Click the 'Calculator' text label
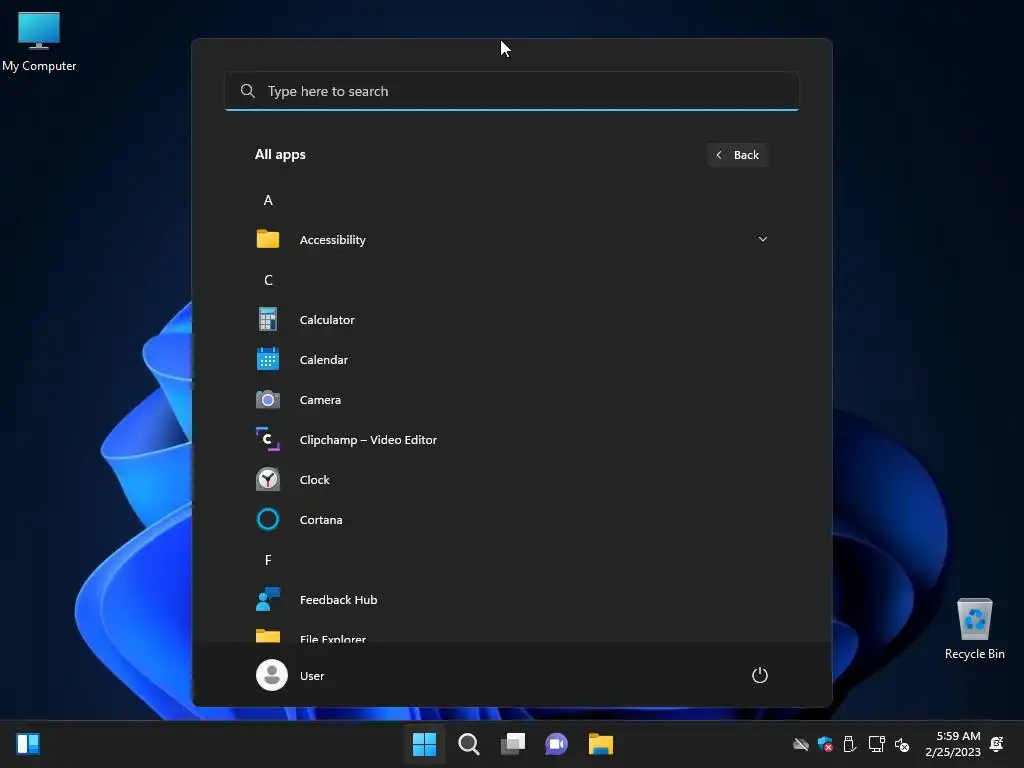 327,319
